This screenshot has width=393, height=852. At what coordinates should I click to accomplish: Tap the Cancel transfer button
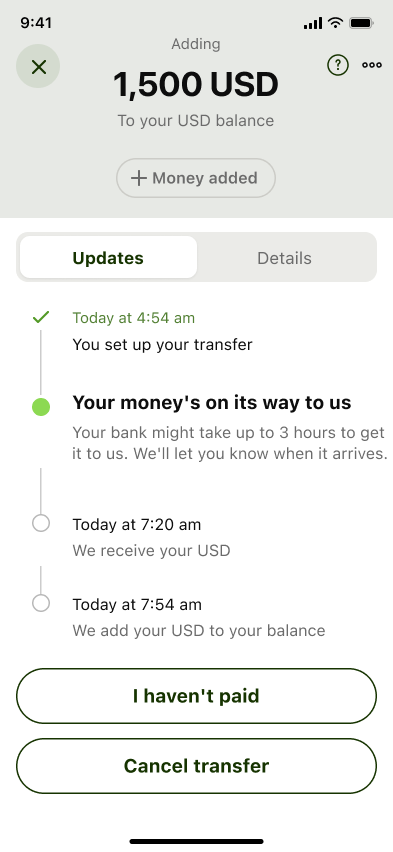tap(196, 766)
